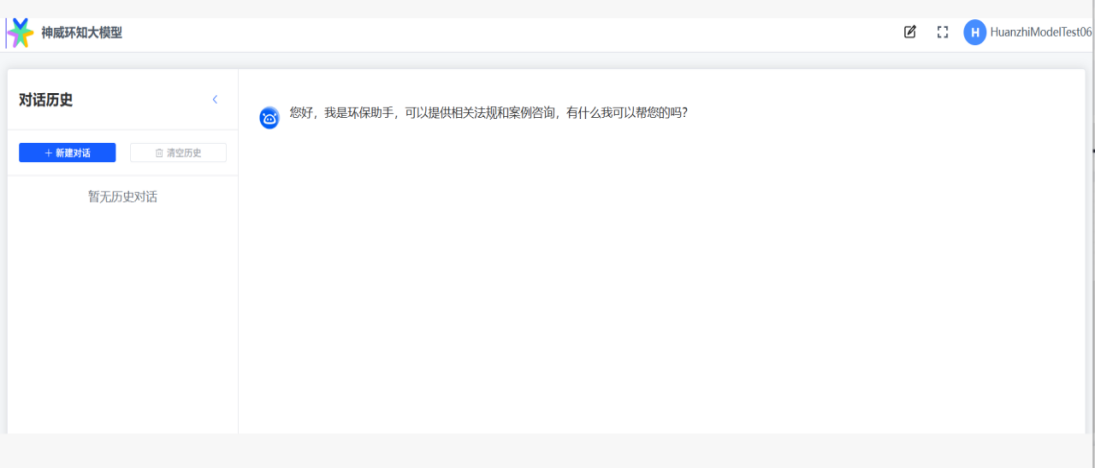Screen dimensions: 1096x468
Task: Click the 新建对话 button
Action: [x=67, y=153]
